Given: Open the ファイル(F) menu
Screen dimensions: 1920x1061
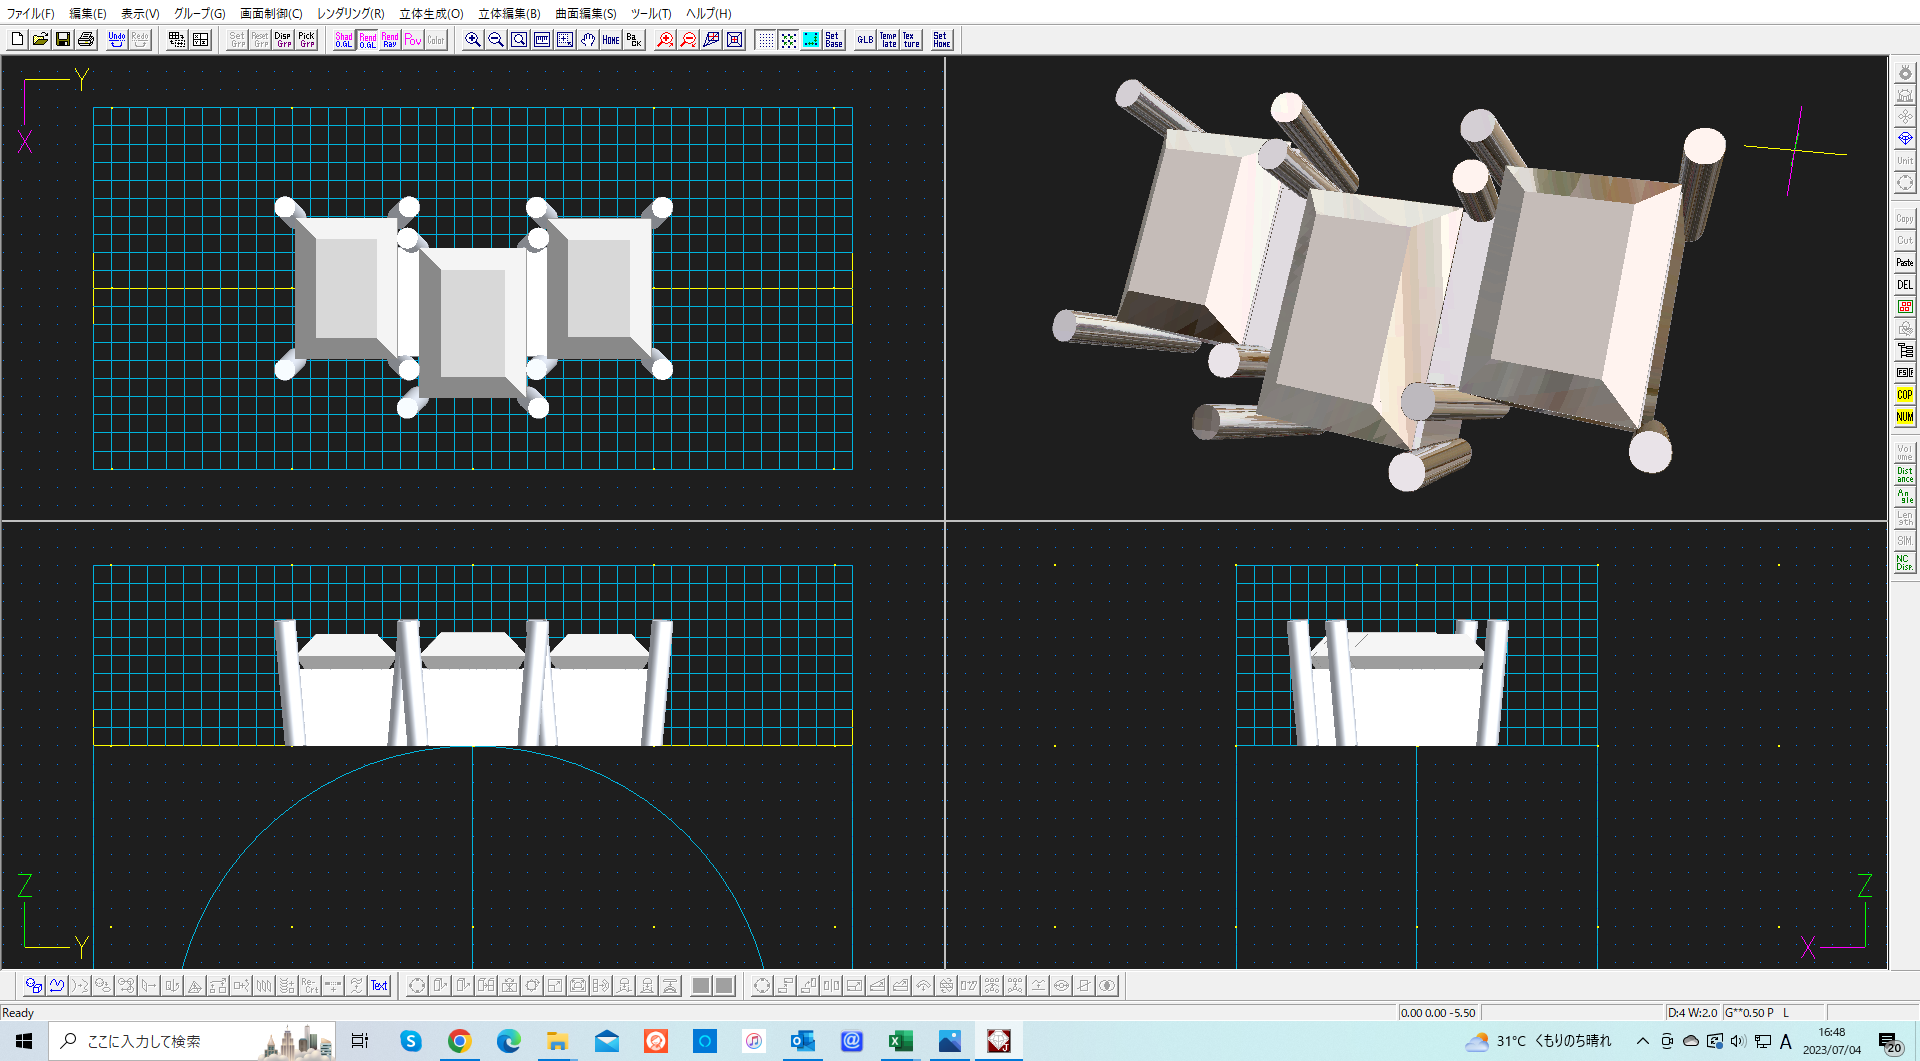Looking at the screenshot, I should [x=31, y=14].
